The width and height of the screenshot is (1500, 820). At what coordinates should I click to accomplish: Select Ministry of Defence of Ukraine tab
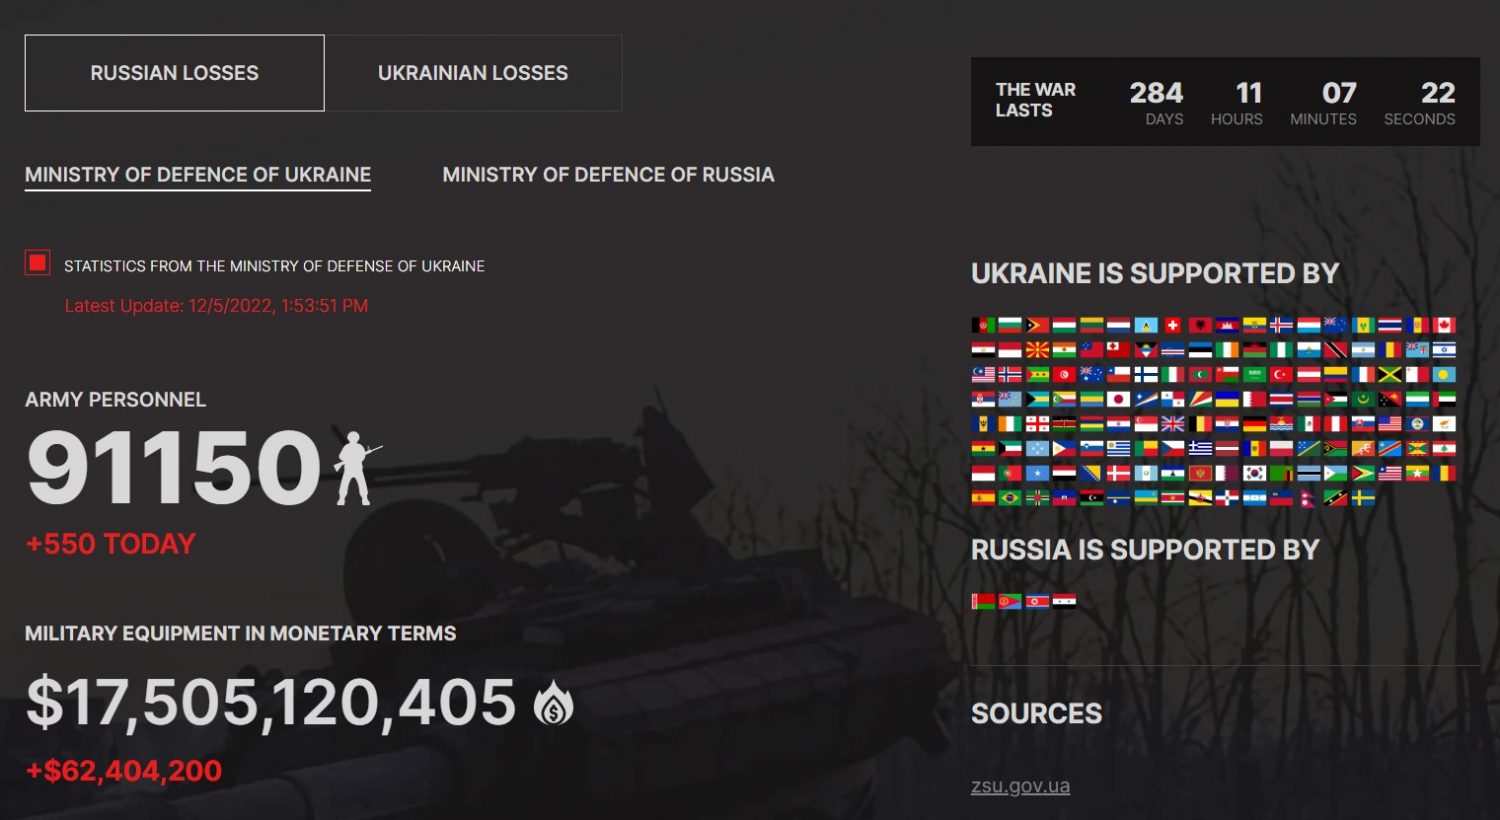198,175
